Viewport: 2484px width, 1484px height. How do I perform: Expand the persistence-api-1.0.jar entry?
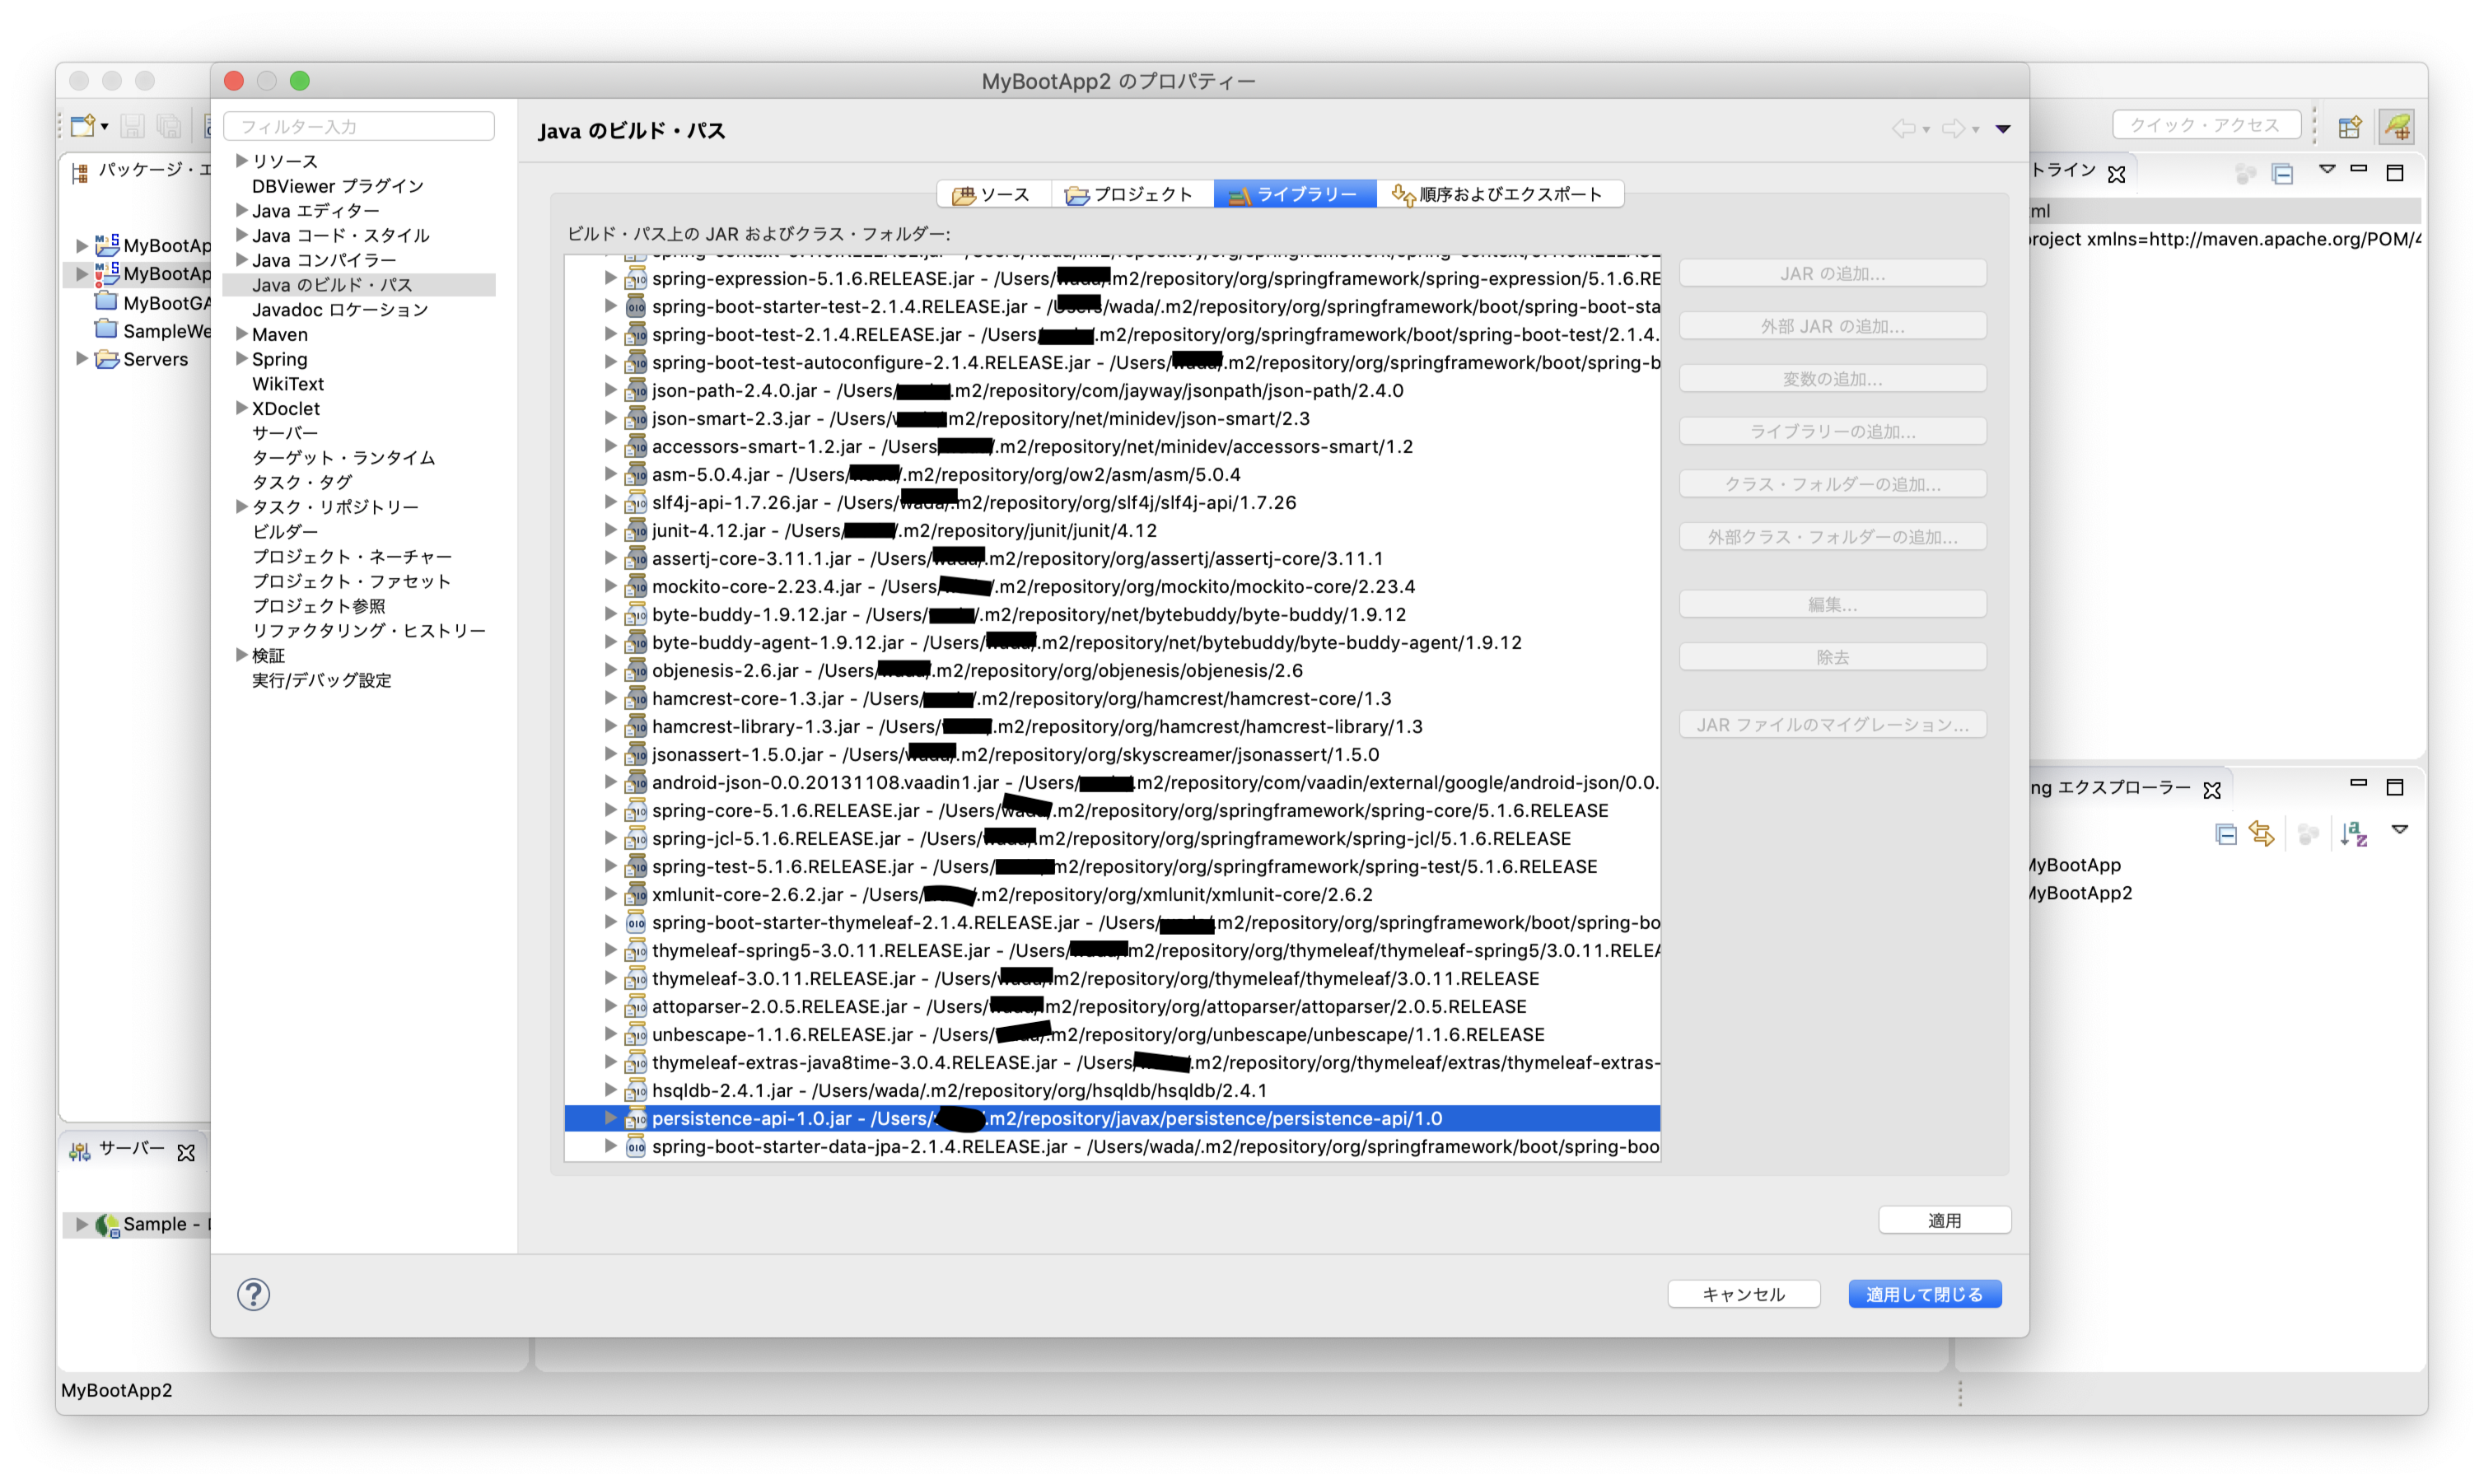[x=611, y=1118]
